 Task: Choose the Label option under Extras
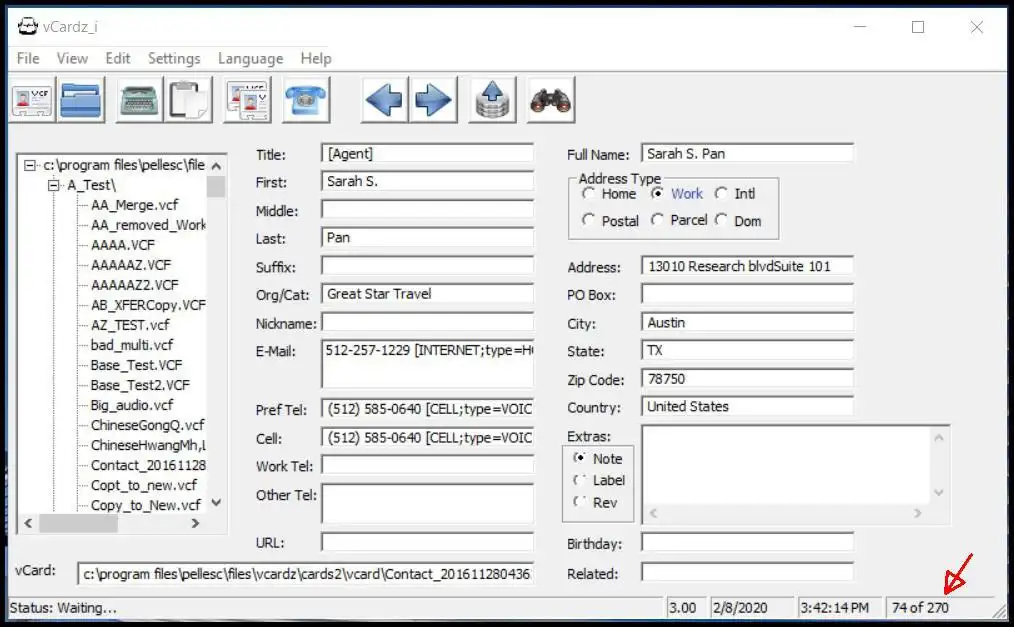point(580,480)
